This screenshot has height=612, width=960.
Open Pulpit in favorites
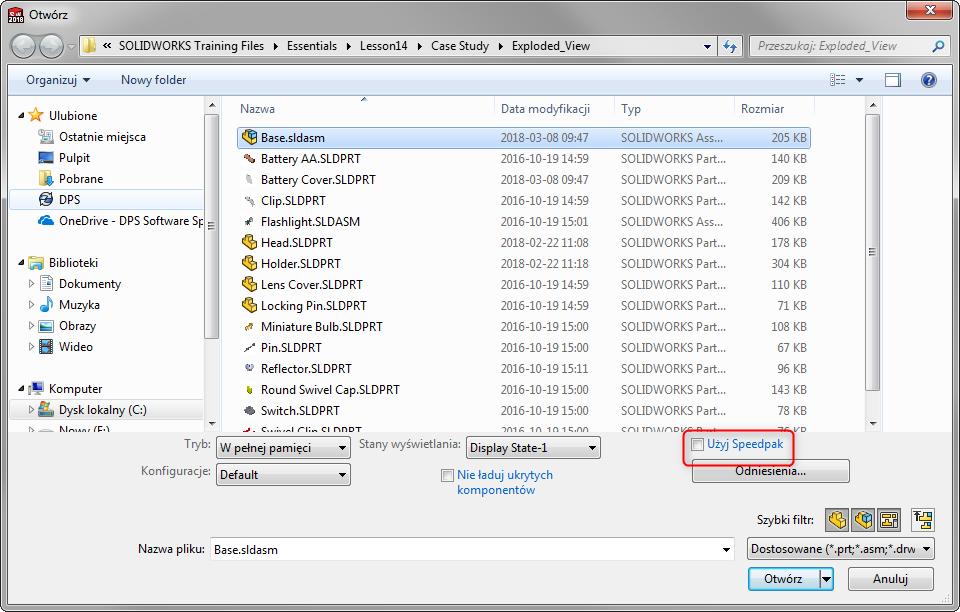[74, 157]
